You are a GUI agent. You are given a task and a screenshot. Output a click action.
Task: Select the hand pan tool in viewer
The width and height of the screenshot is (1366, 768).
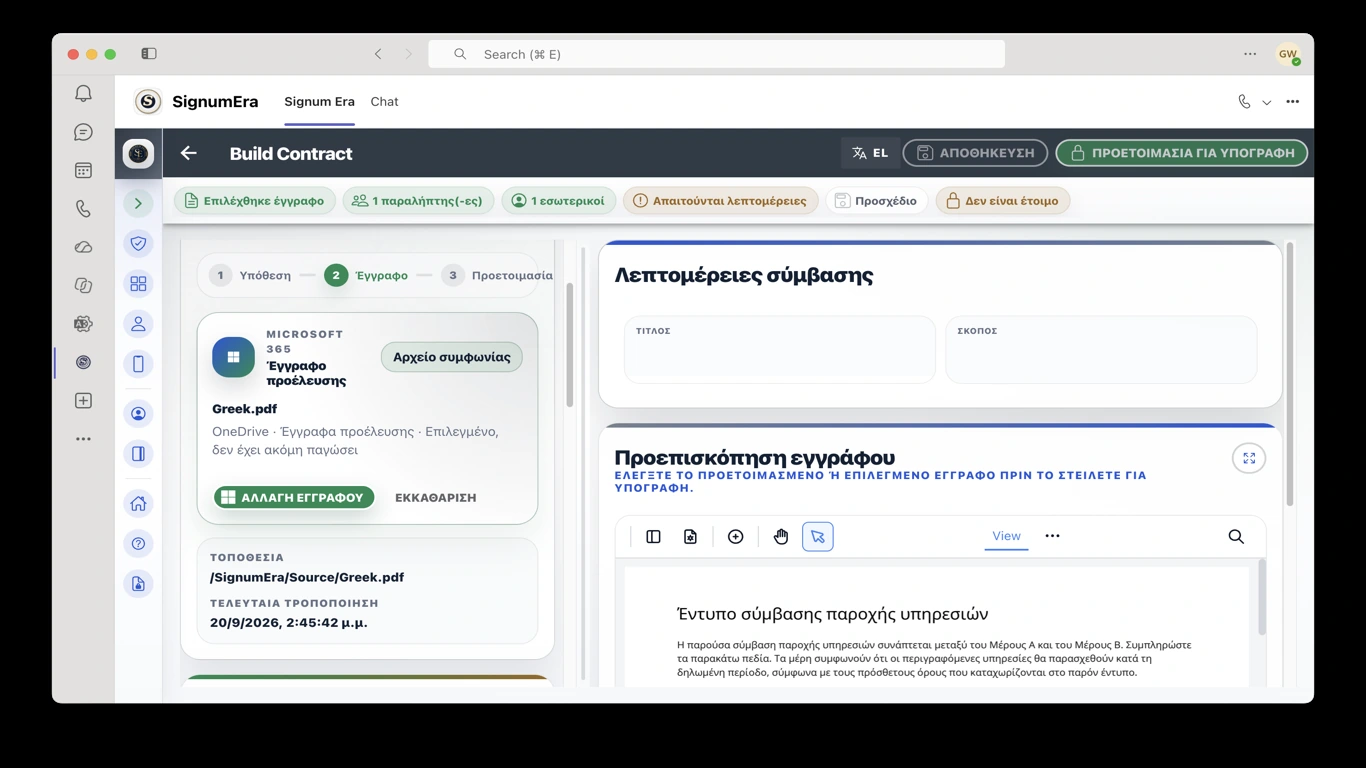tap(781, 537)
